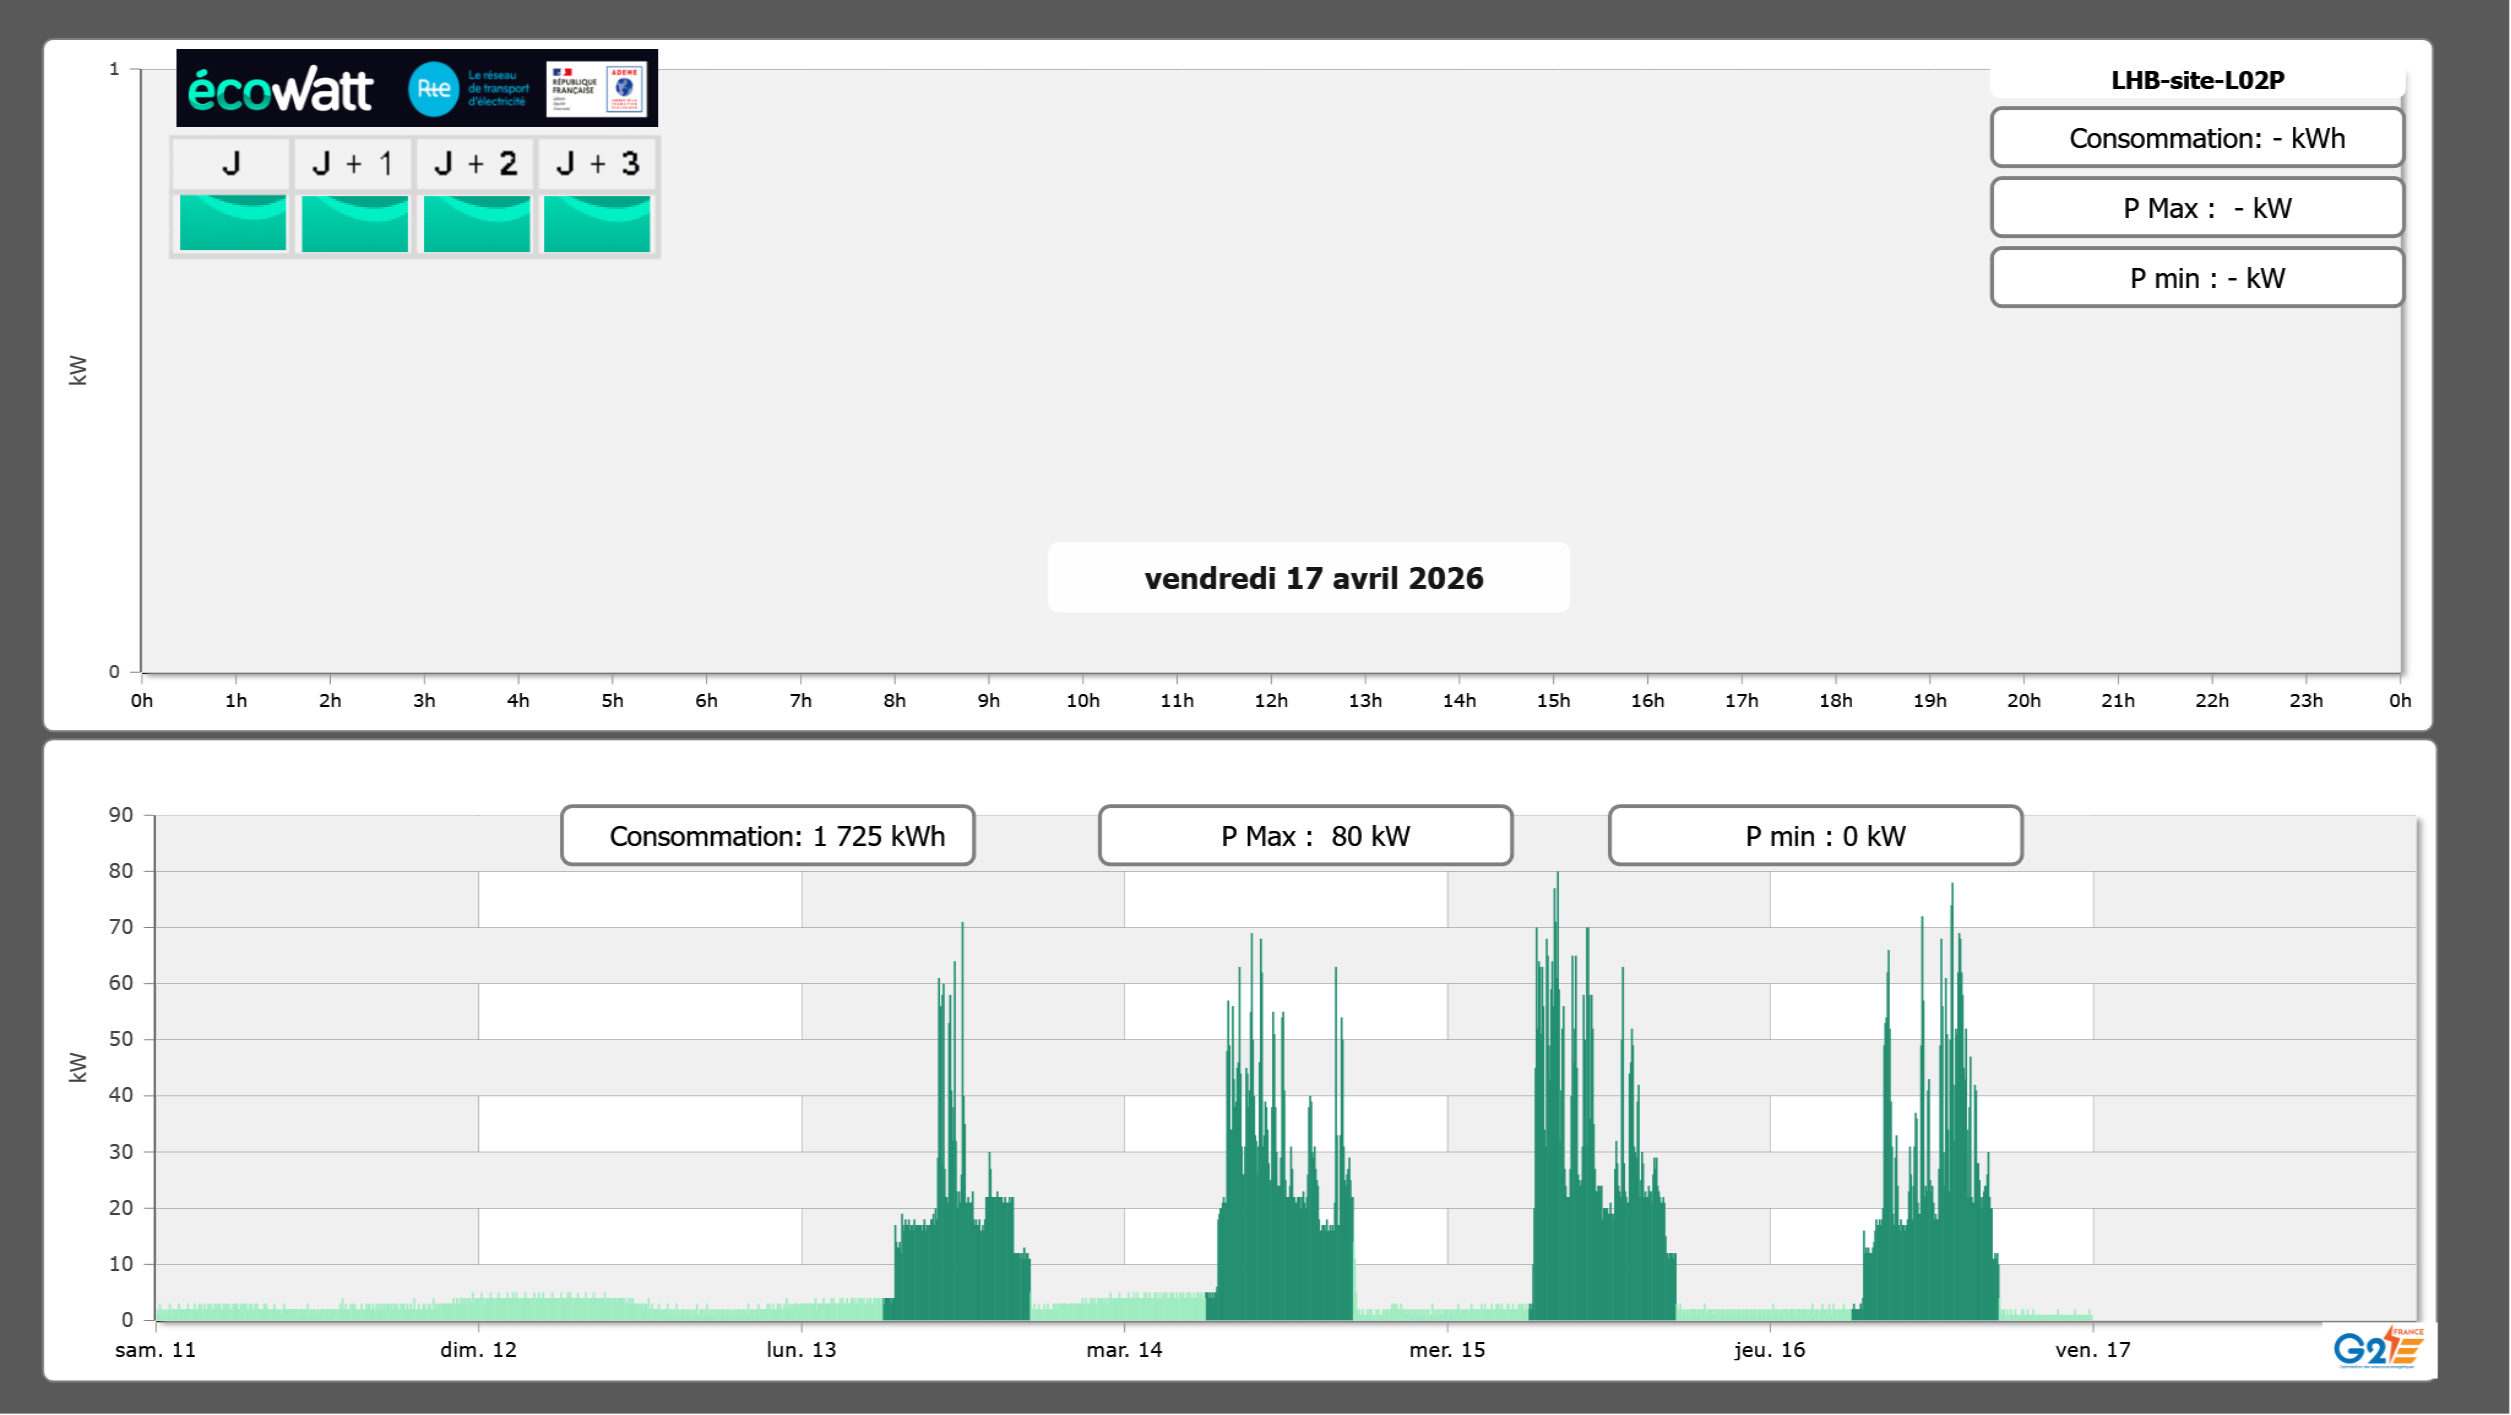Click the green signal under J + 3
2511x1415 pixels.
[597, 223]
